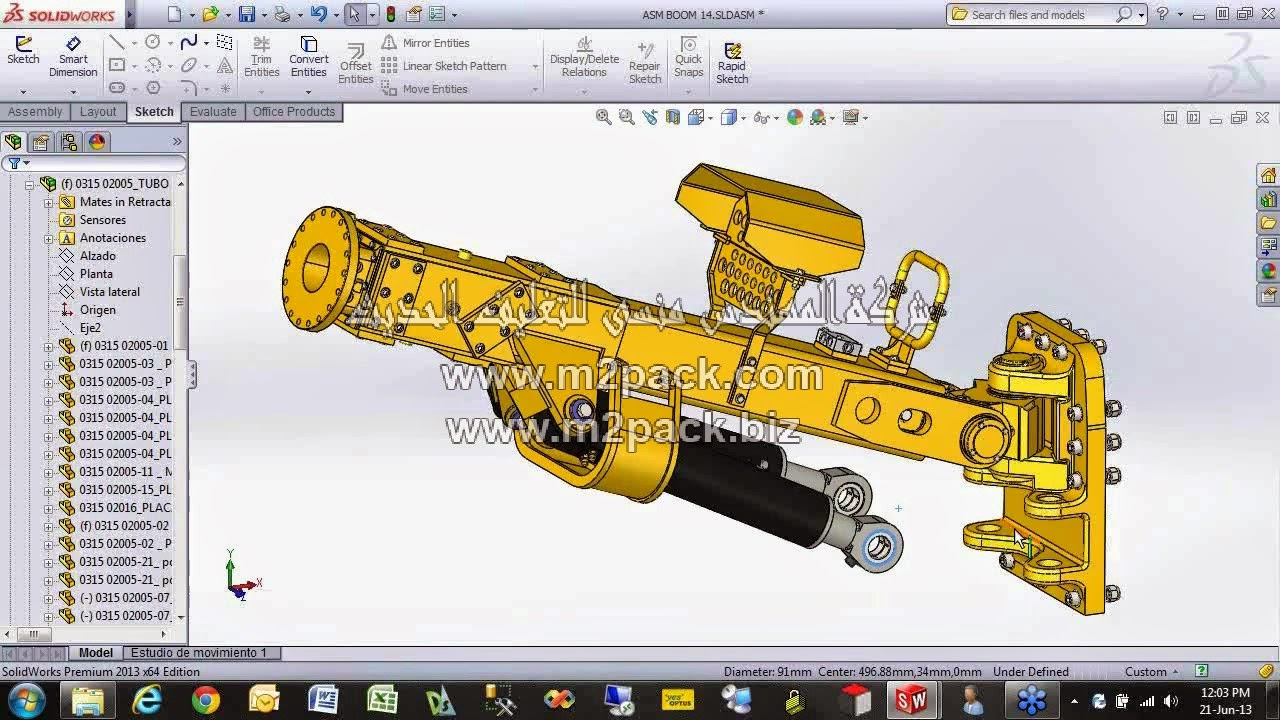Open the Evaluate tab

point(213,112)
